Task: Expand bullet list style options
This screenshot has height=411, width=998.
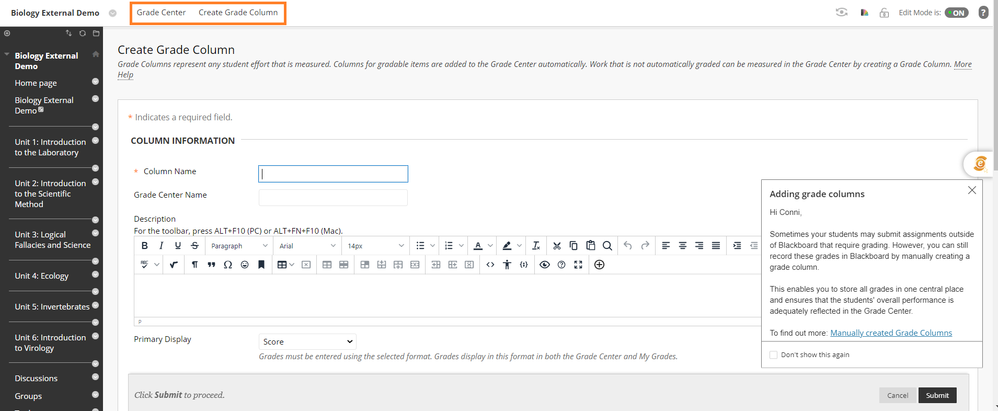Action: [x=433, y=246]
